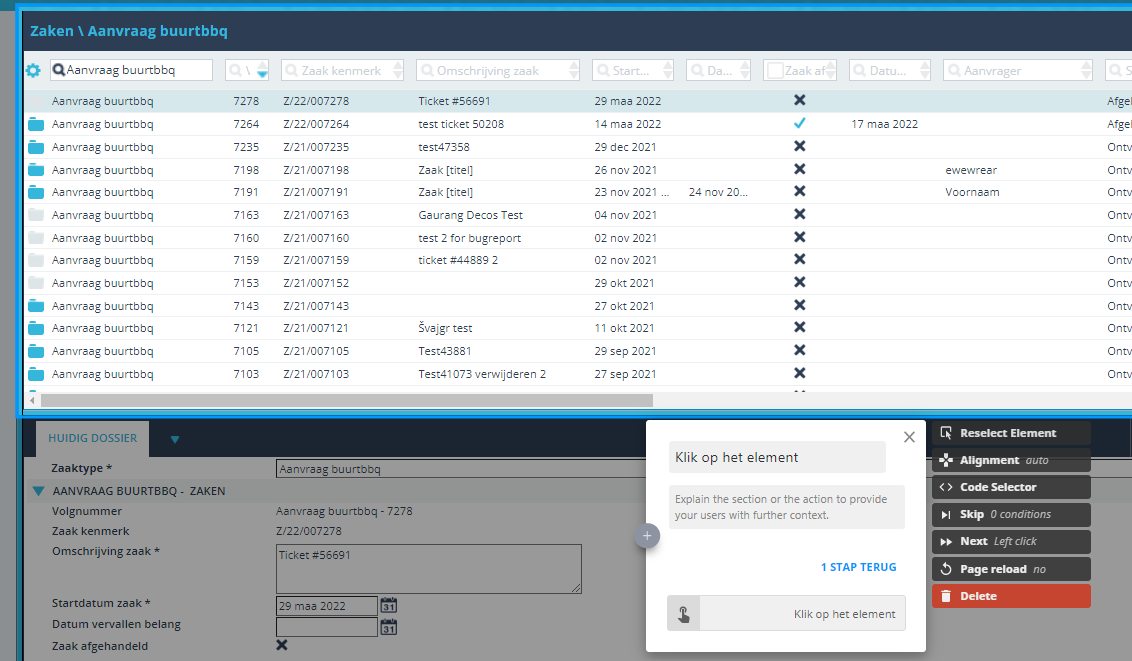Click the 1 STAP TERUG link
The height and width of the screenshot is (661, 1132).
(x=858, y=567)
